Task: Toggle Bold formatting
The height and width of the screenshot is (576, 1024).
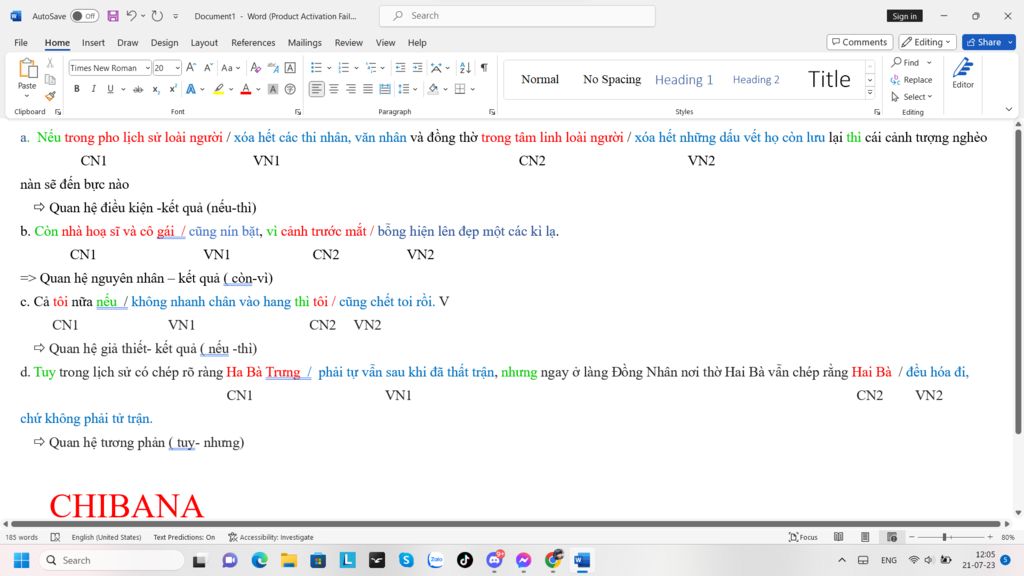Action: (x=77, y=89)
